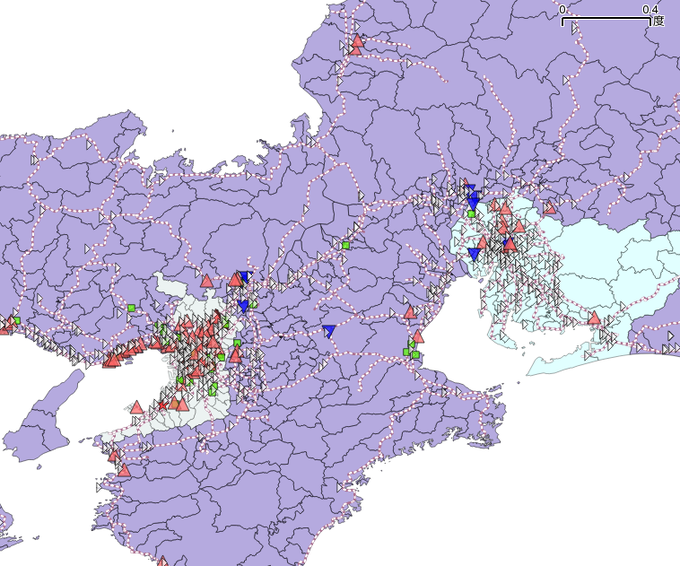The width and height of the screenshot is (680, 566).
Task: Click white triangle east of the northern red triangles
Action: pyautogui.click(x=409, y=63)
